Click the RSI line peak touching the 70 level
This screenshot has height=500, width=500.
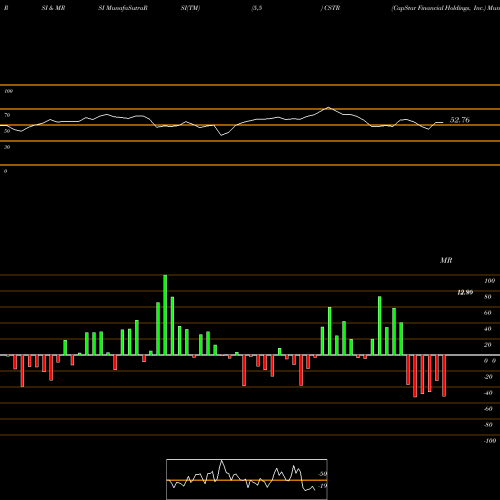pyautogui.click(x=328, y=108)
